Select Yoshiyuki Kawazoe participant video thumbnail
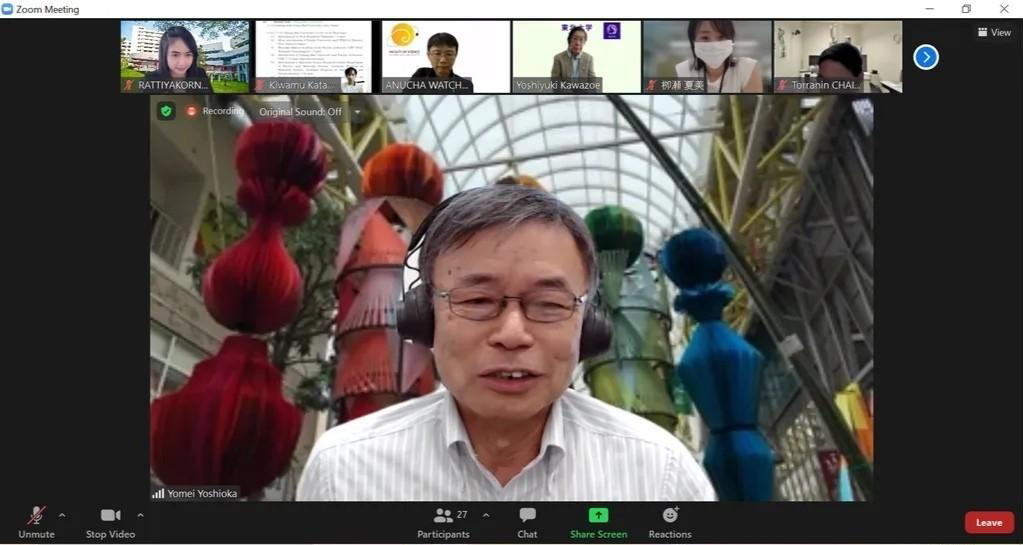 (576, 56)
